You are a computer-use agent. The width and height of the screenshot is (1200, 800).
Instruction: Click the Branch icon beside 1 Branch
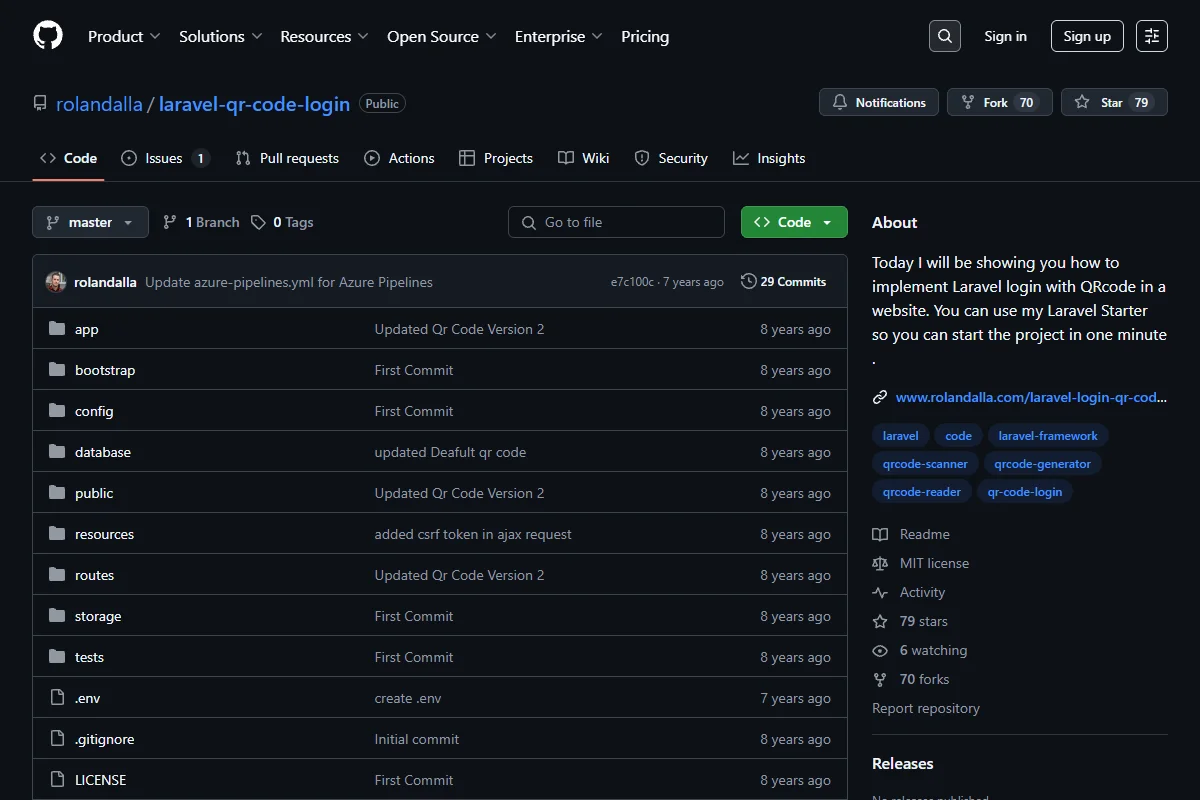pos(170,222)
